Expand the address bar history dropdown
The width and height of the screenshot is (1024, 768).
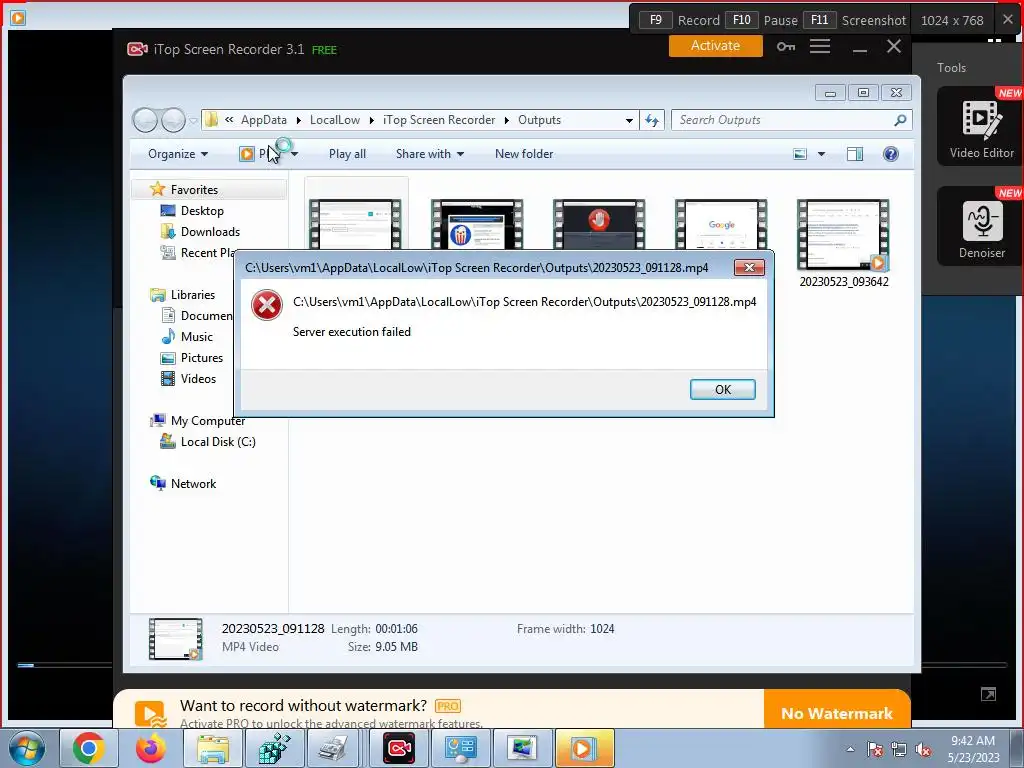pyautogui.click(x=629, y=120)
